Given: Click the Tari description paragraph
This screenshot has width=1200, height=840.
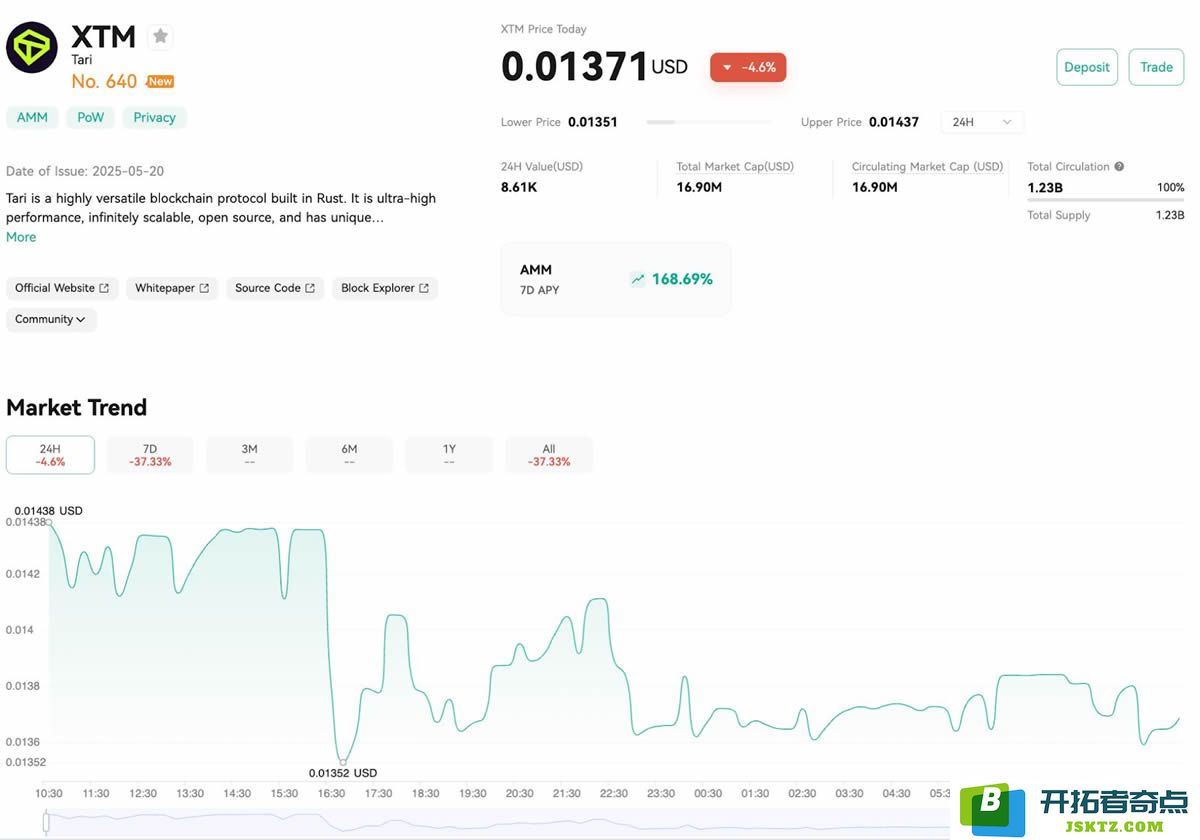Looking at the screenshot, I should point(221,208).
